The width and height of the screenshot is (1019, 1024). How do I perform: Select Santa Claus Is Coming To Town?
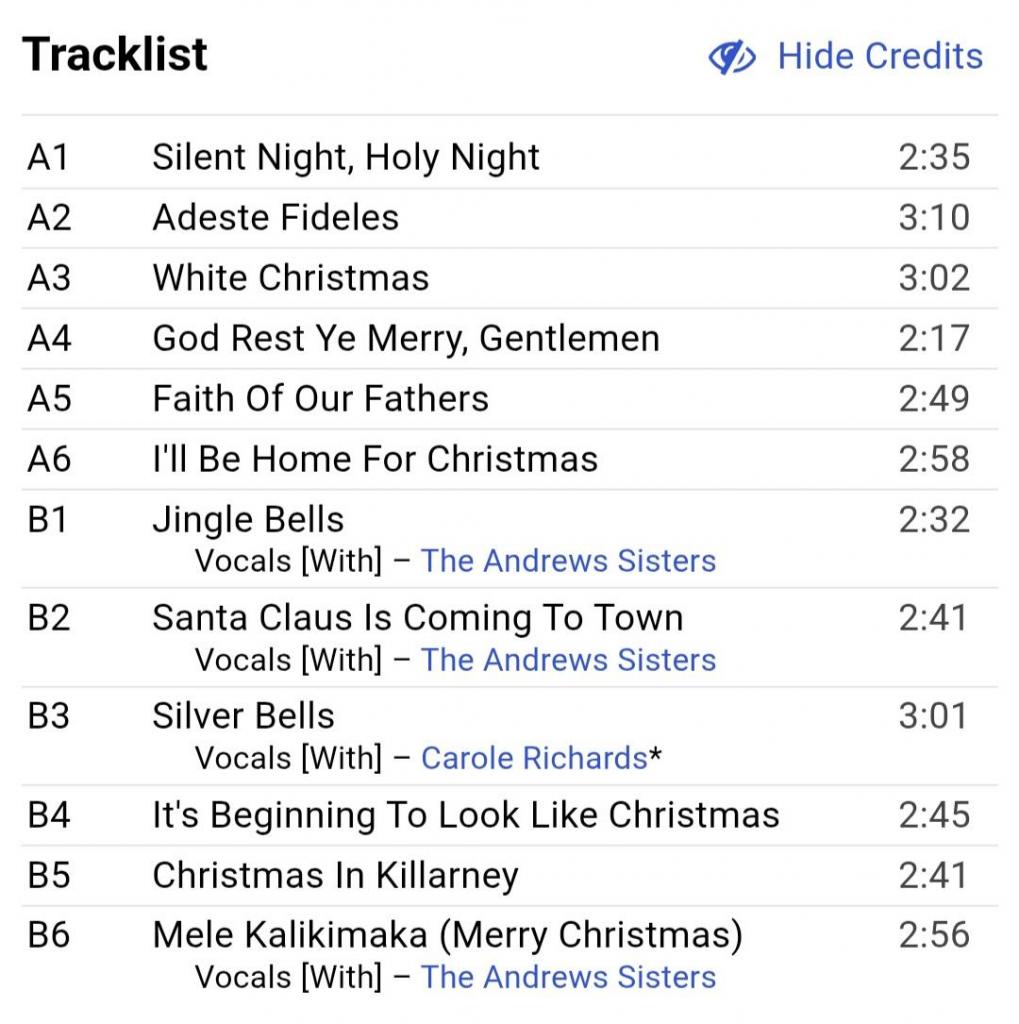[x=417, y=618]
